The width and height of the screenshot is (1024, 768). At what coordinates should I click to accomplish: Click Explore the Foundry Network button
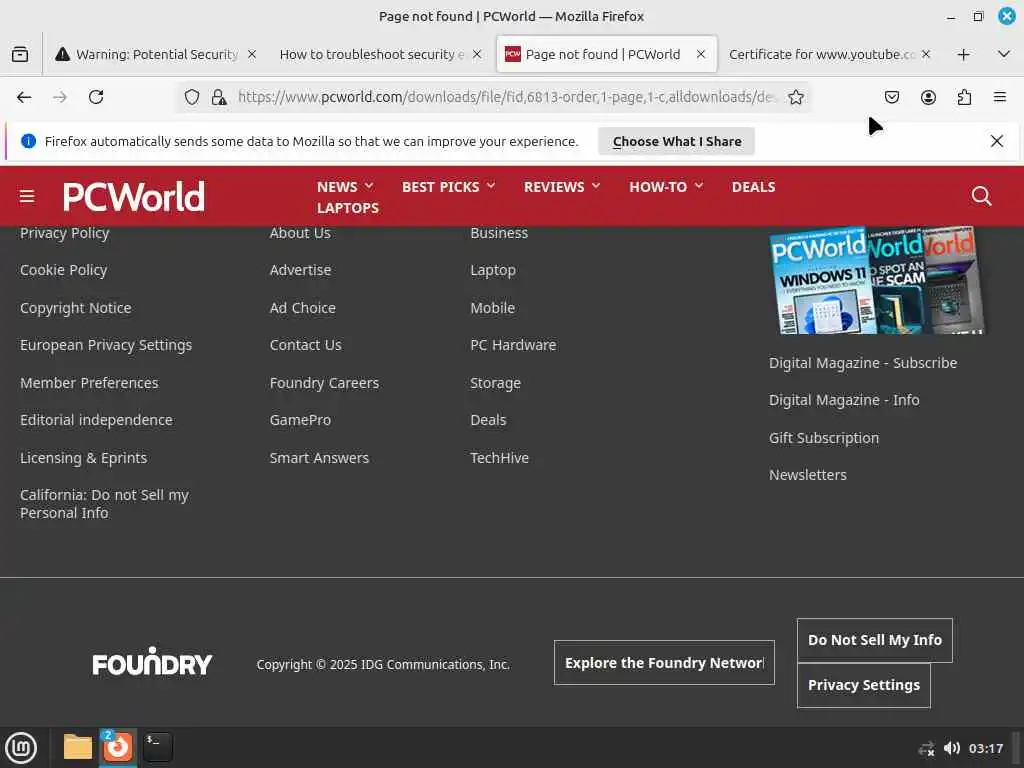pos(664,663)
